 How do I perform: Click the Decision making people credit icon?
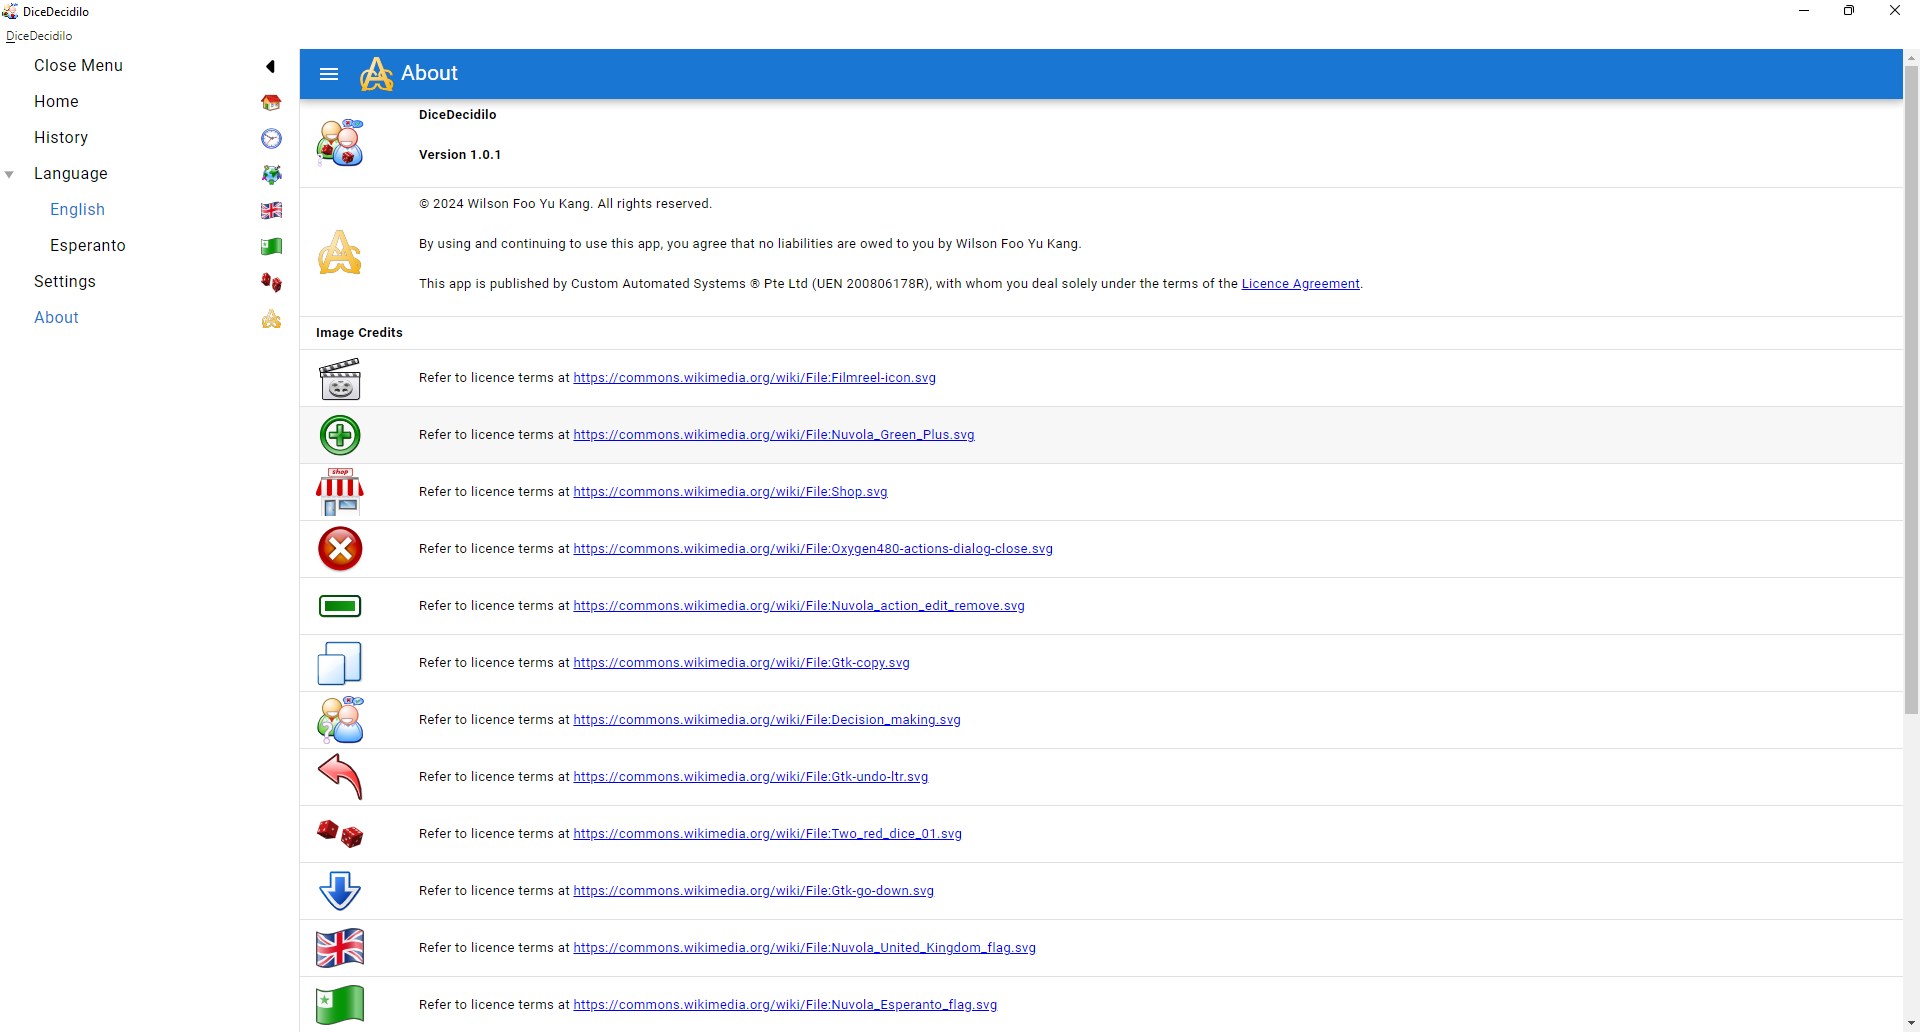click(x=340, y=720)
